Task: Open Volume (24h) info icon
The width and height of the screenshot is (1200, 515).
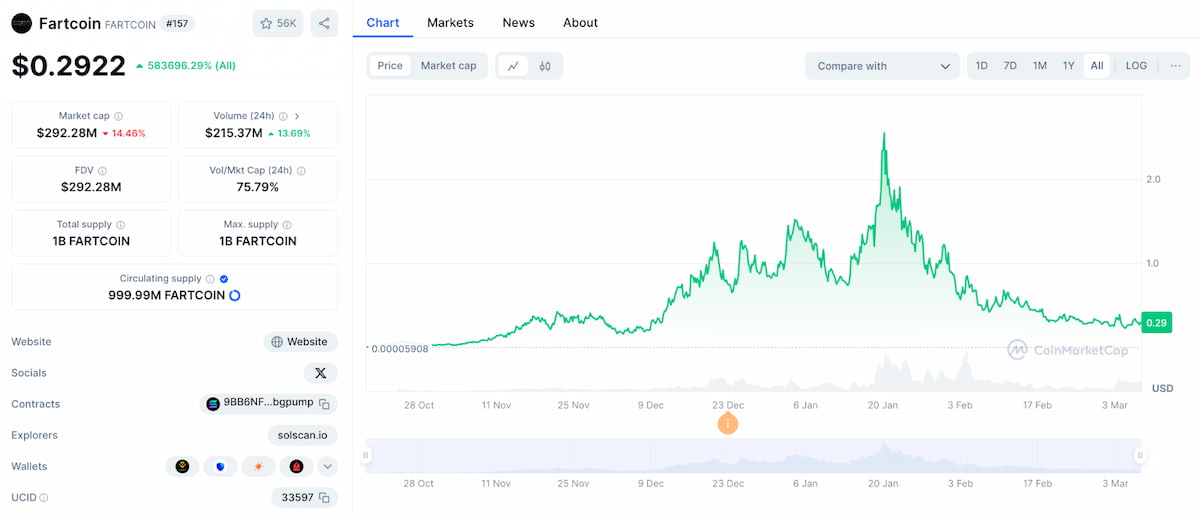Action: click(283, 116)
